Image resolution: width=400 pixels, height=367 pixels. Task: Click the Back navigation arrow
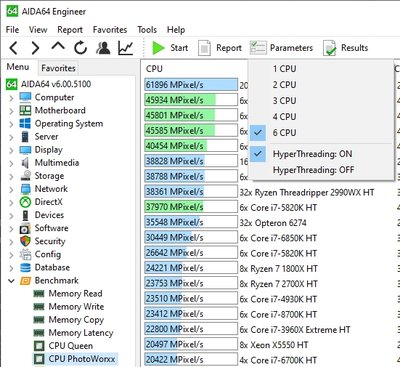(14, 48)
